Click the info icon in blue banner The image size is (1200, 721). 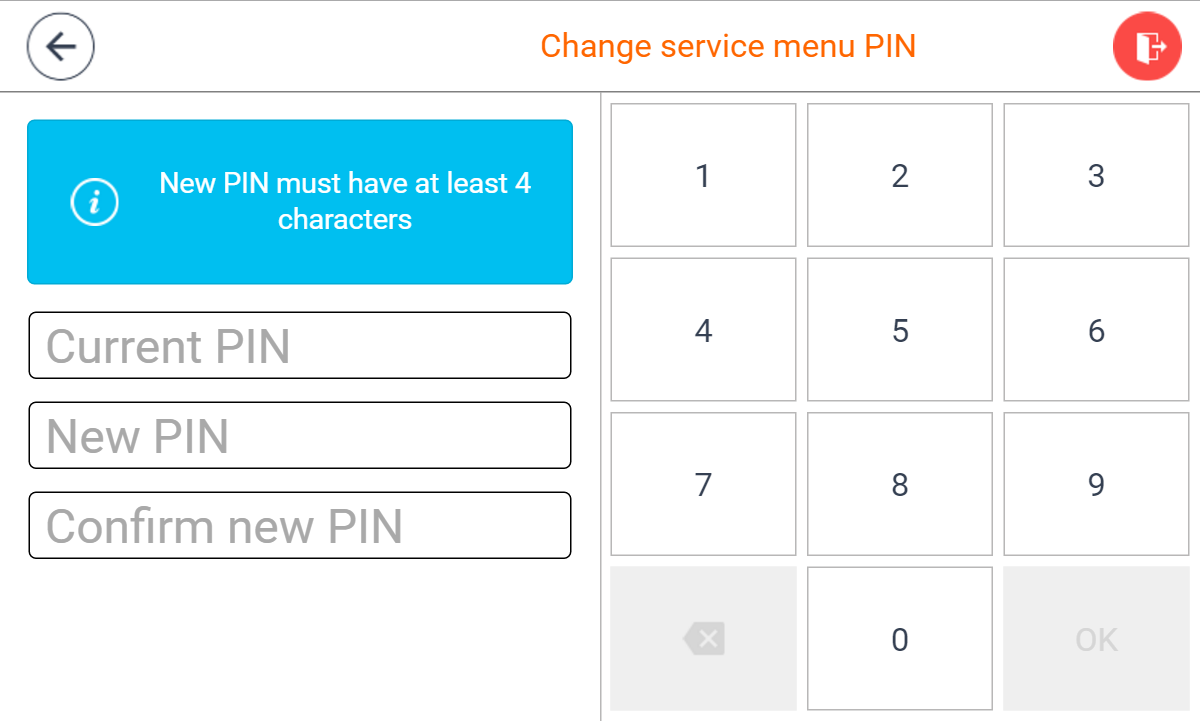point(95,202)
